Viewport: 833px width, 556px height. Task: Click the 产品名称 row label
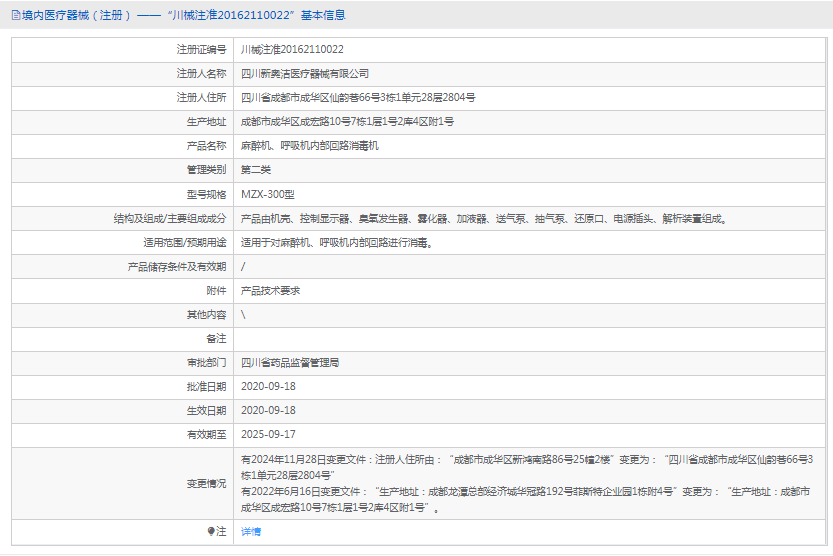pos(206,146)
